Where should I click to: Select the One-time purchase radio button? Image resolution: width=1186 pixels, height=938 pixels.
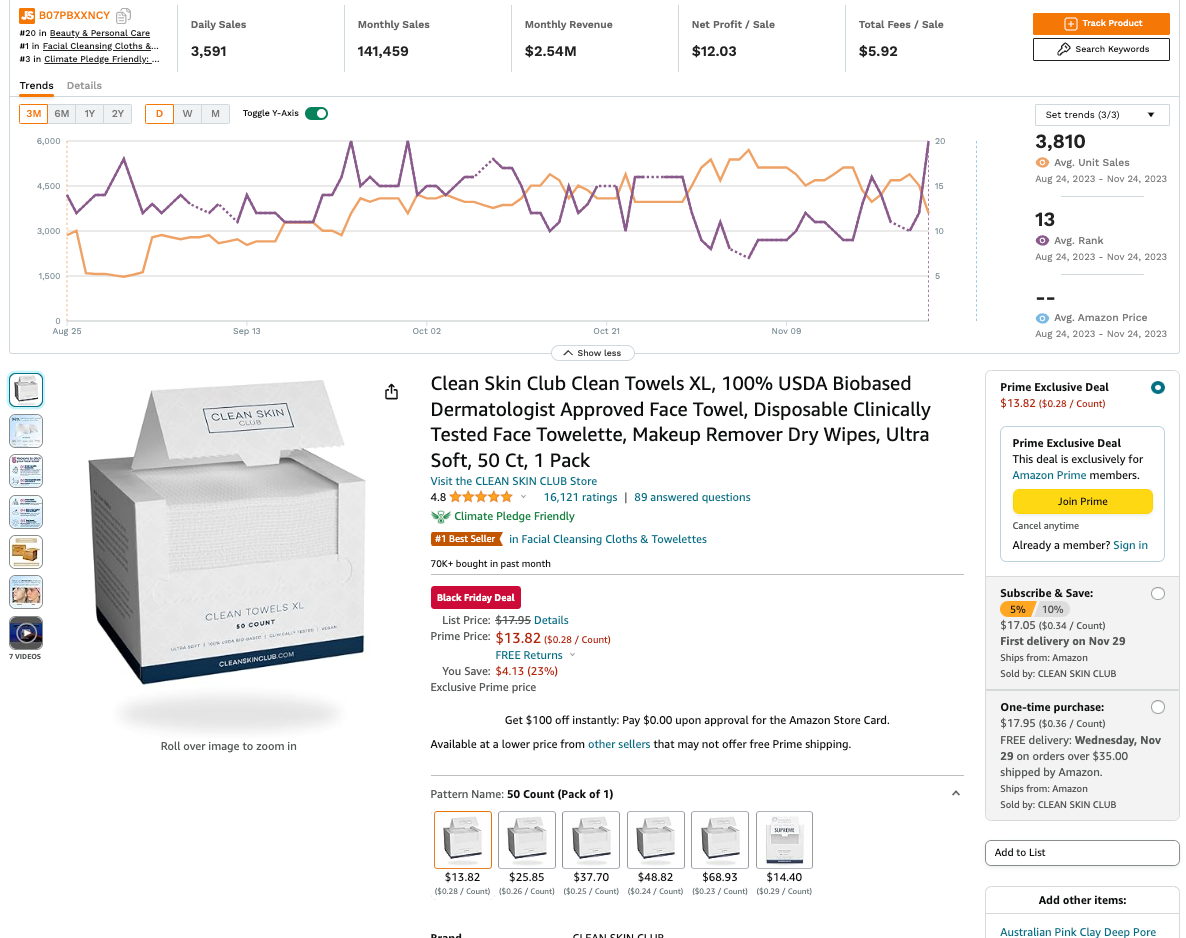tap(1157, 707)
